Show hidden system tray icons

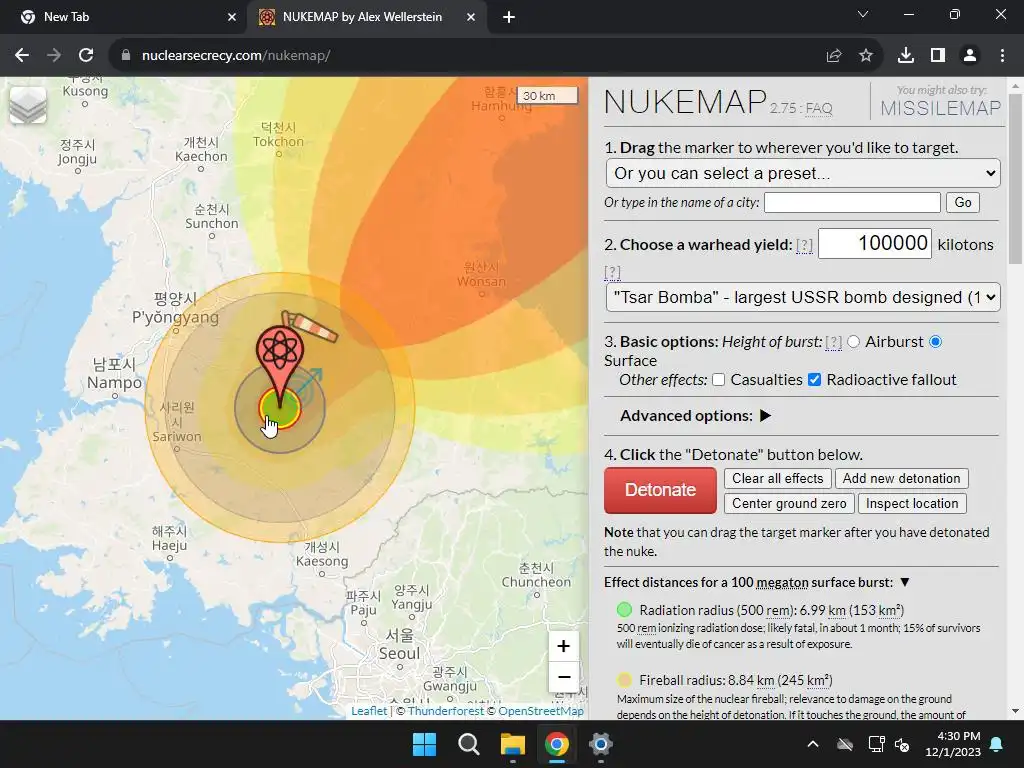point(812,744)
